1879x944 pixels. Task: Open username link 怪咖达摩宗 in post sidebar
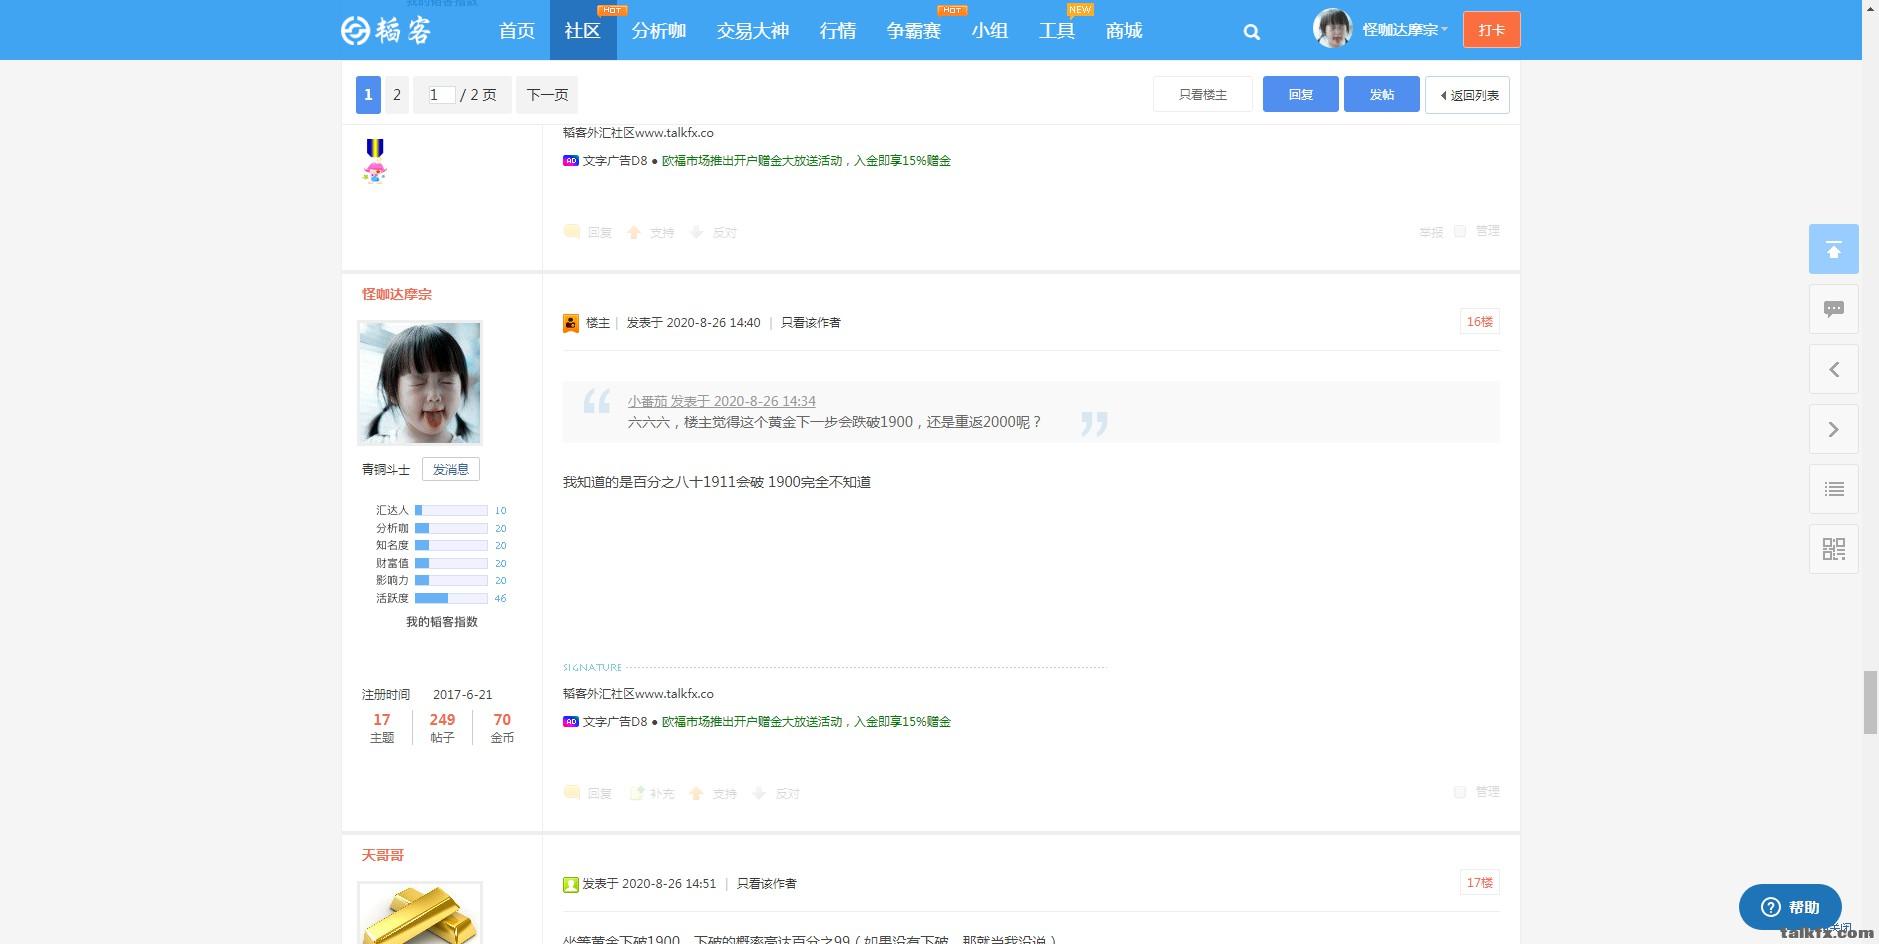(x=397, y=294)
